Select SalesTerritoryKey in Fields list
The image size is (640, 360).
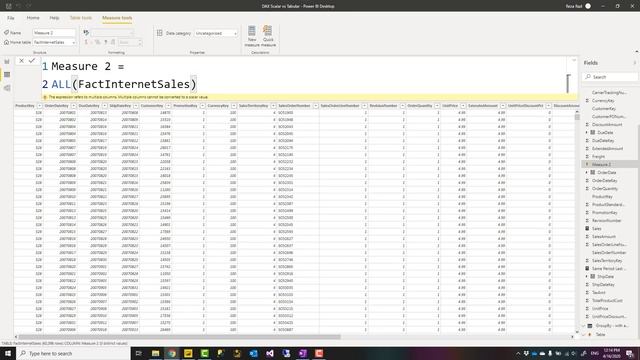[x=607, y=260]
